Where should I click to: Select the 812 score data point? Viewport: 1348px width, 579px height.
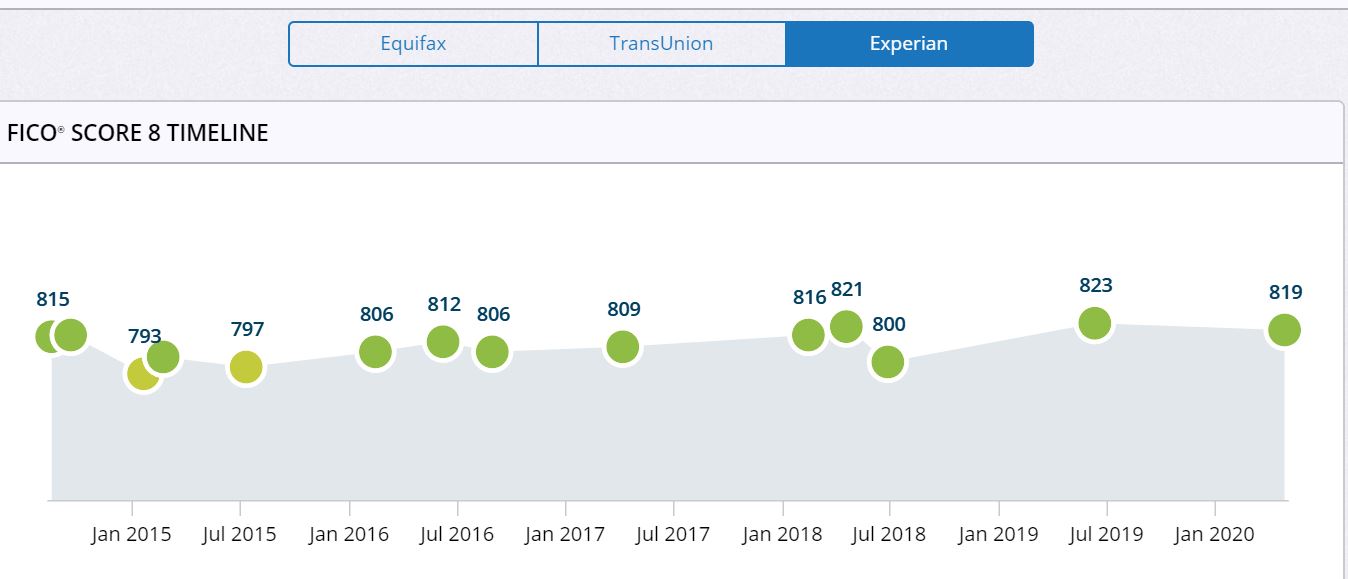point(443,342)
